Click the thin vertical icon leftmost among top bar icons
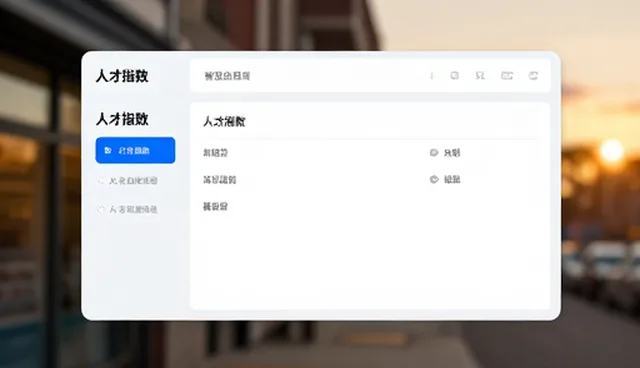640x368 pixels. click(x=431, y=75)
